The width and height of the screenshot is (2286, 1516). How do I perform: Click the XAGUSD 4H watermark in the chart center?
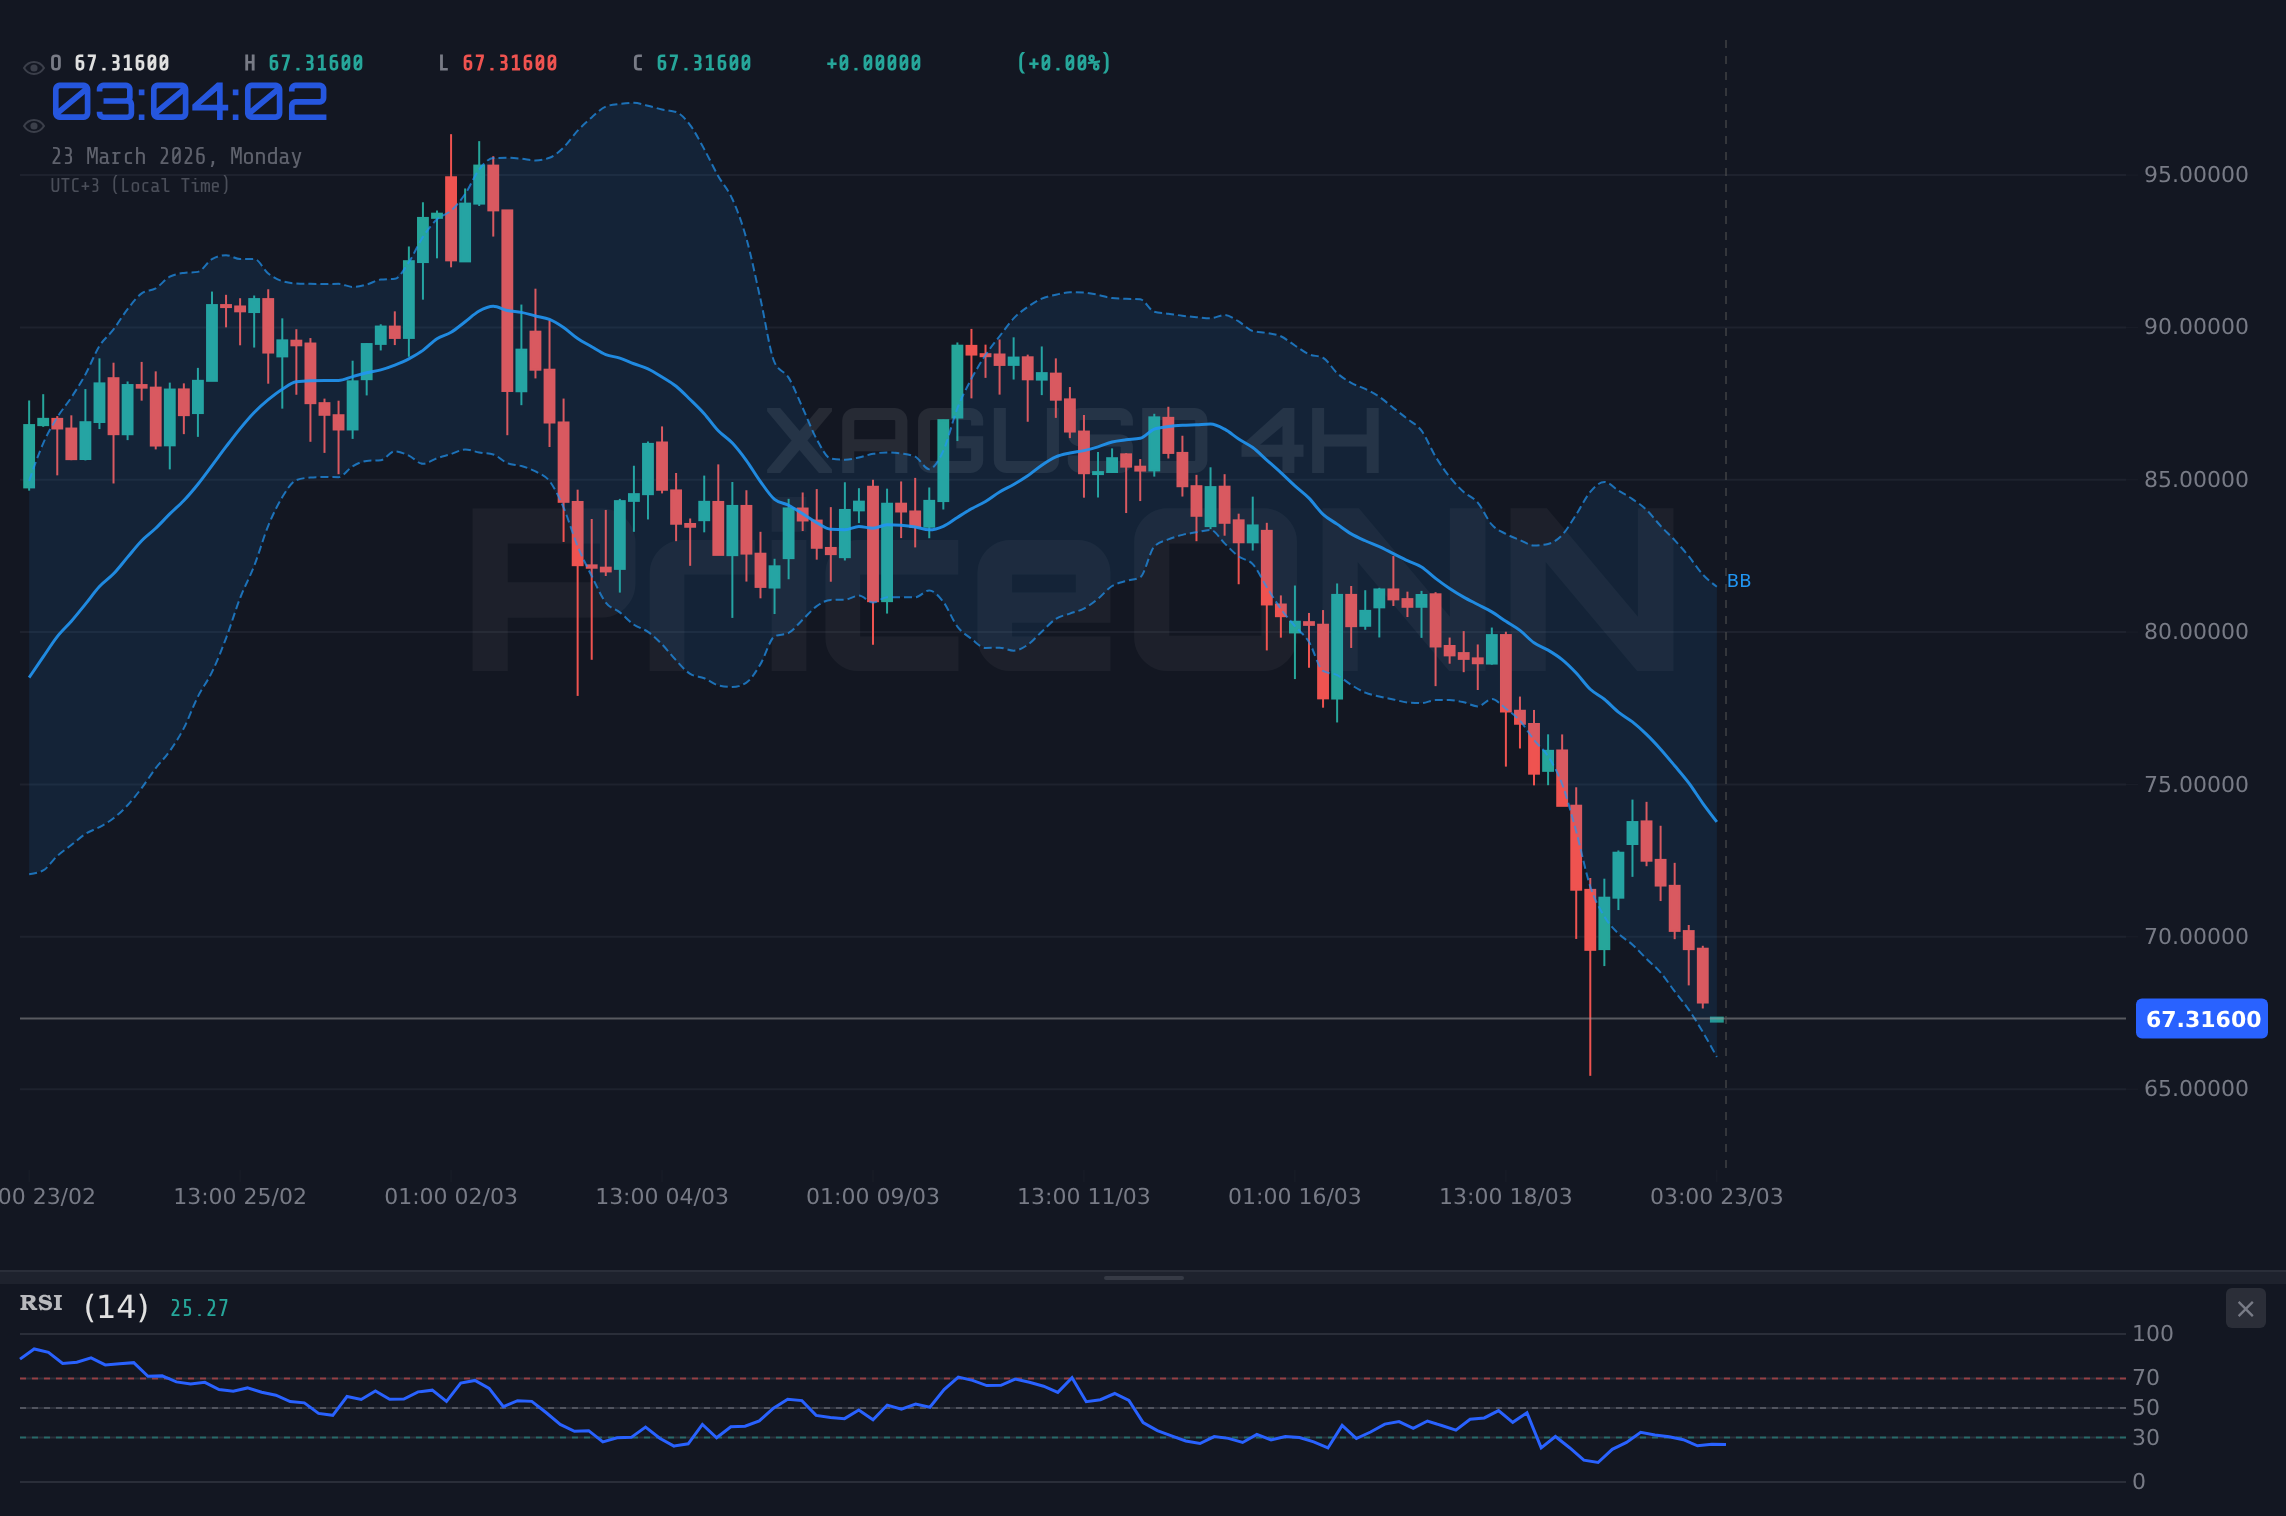1075,438
